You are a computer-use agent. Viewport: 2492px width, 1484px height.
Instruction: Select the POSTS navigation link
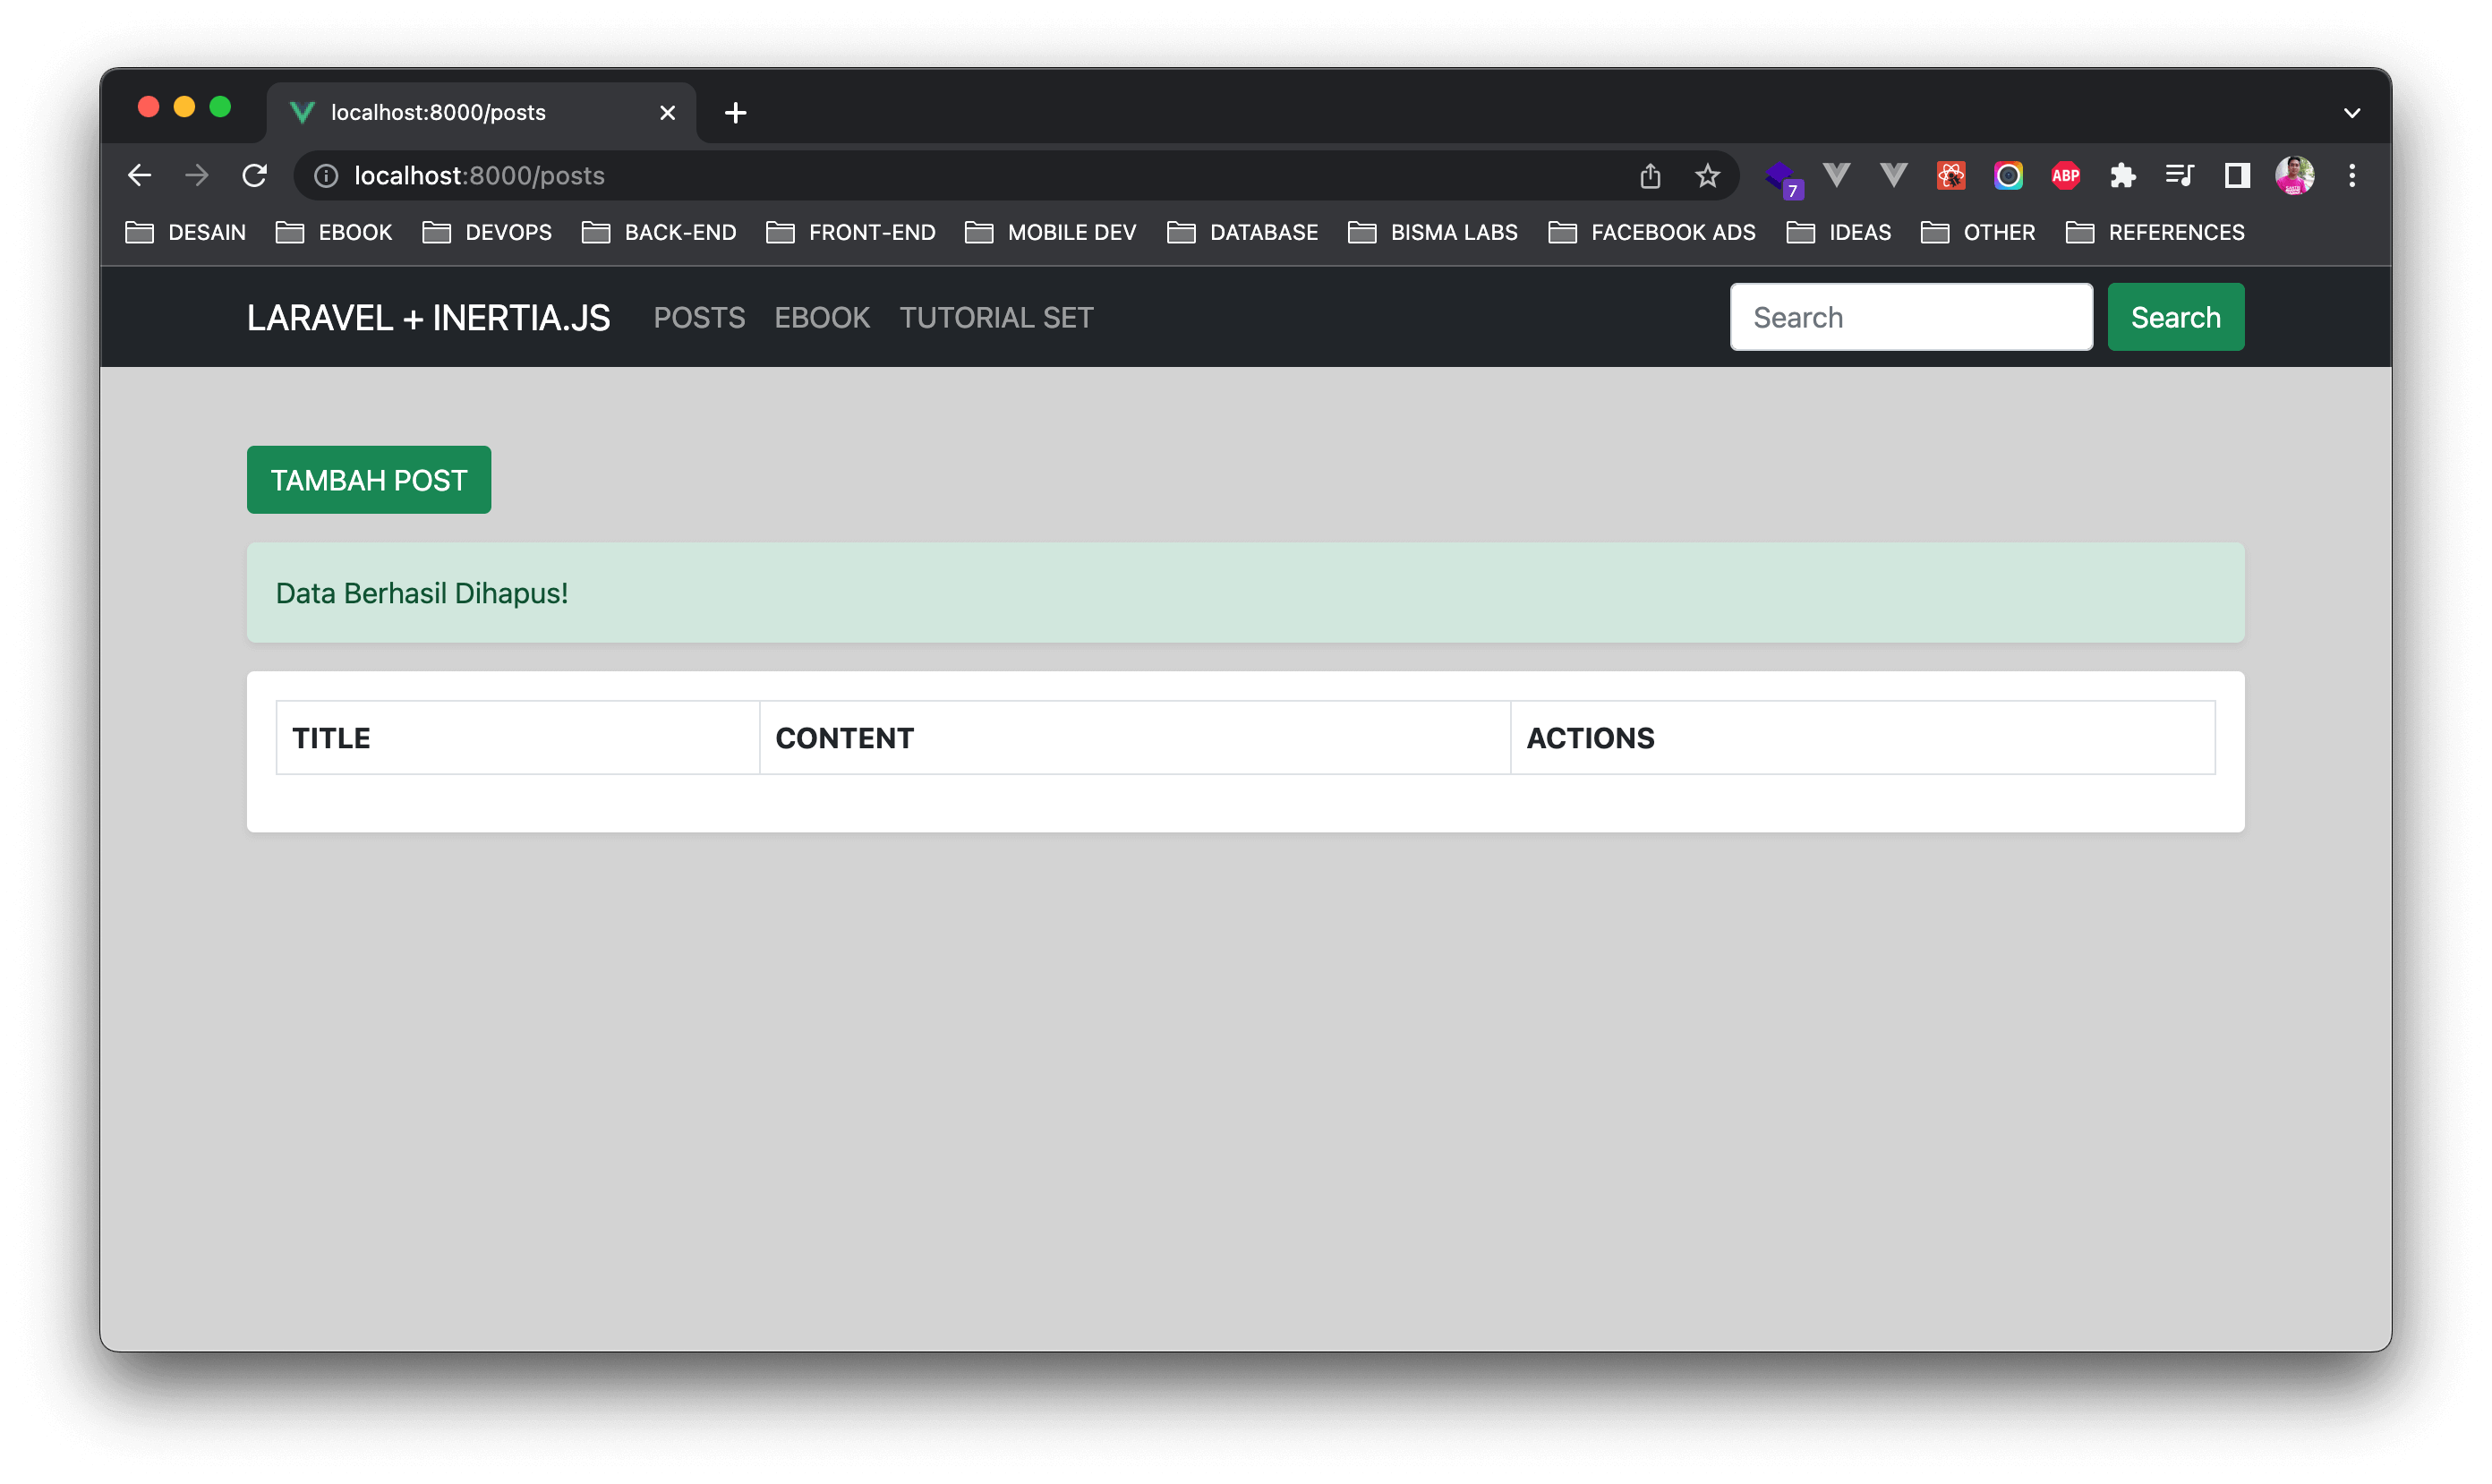(x=699, y=317)
